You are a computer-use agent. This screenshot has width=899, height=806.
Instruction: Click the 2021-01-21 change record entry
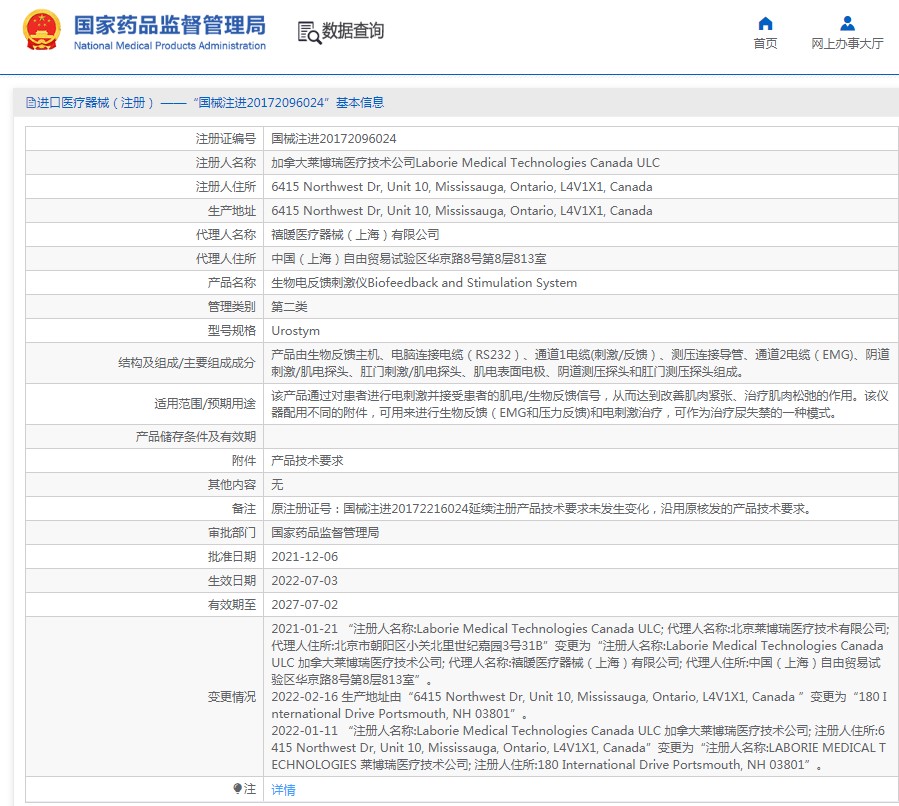point(580,654)
